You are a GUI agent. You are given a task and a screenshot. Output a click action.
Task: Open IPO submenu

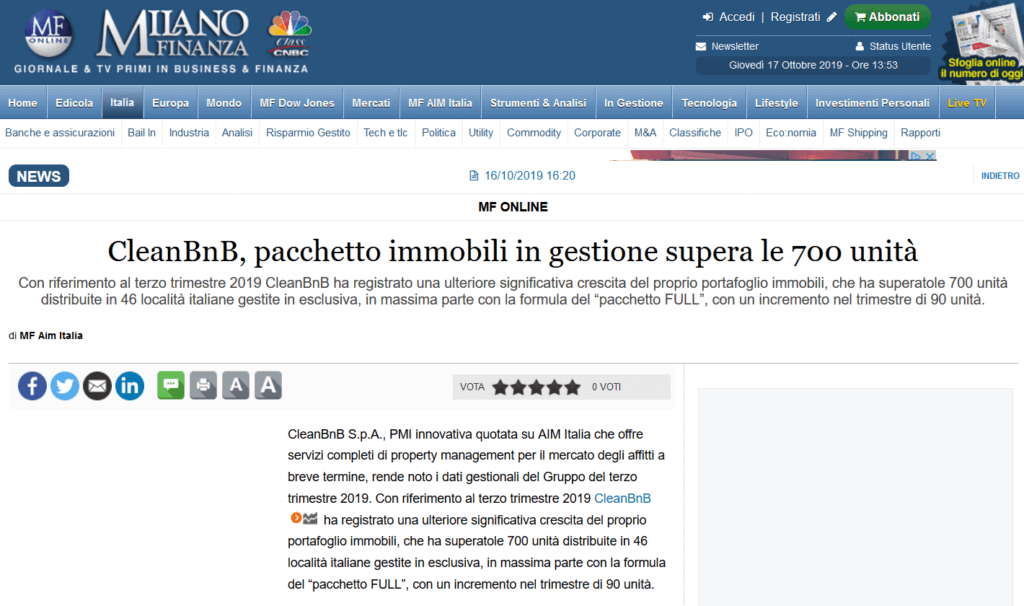[743, 133]
